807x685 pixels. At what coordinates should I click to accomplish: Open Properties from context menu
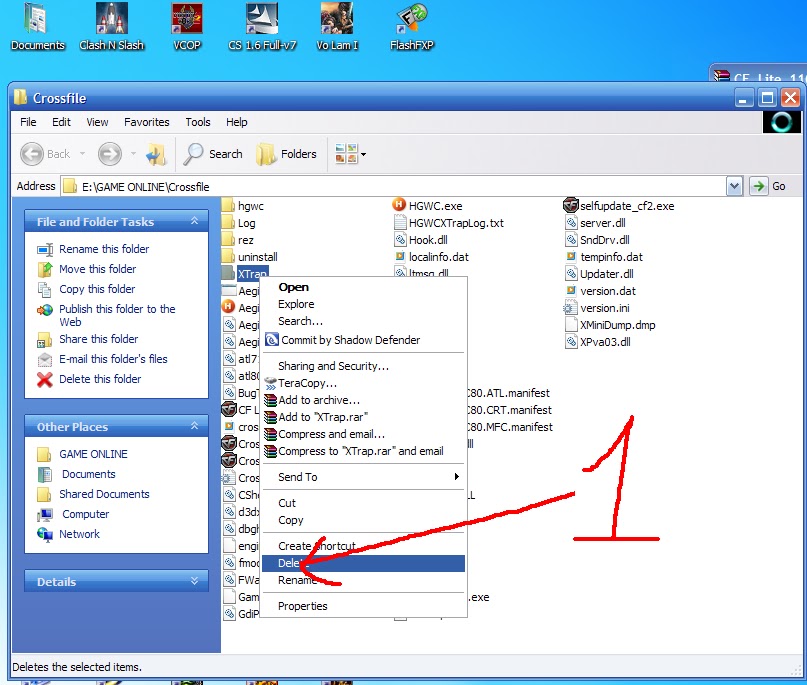point(363,606)
